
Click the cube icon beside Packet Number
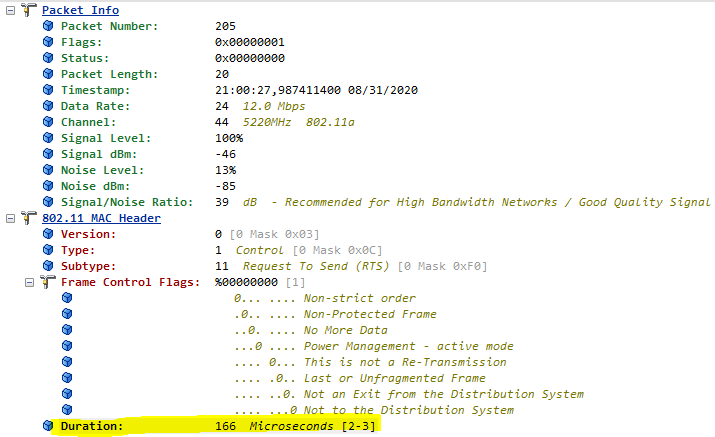point(48,26)
